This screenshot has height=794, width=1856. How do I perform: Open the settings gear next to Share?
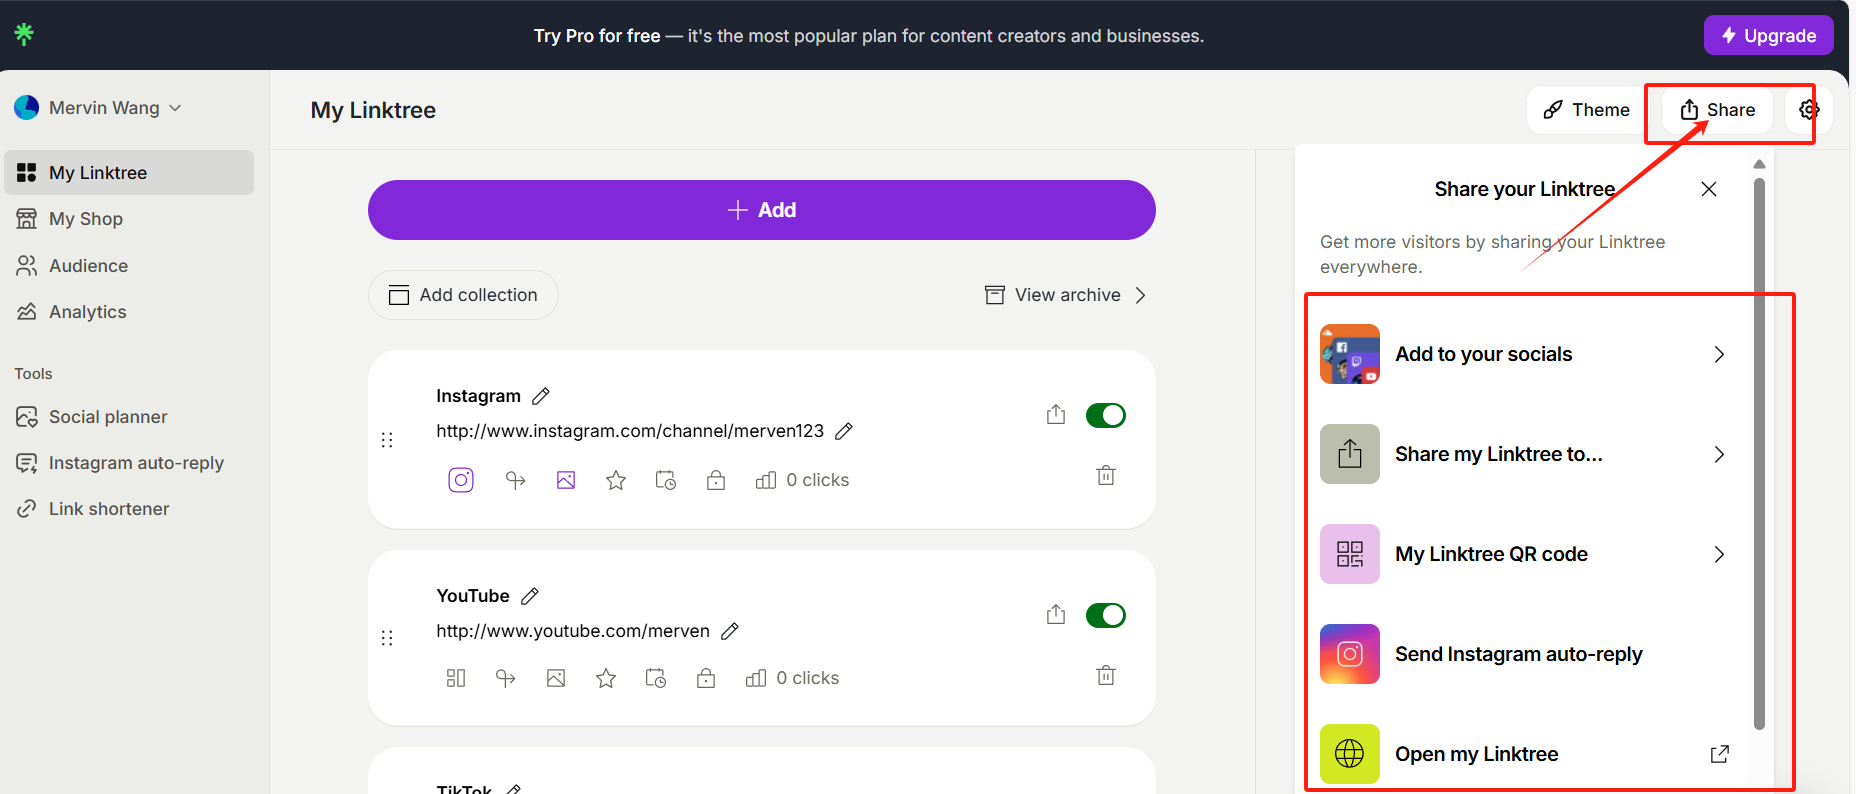(x=1809, y=110)
